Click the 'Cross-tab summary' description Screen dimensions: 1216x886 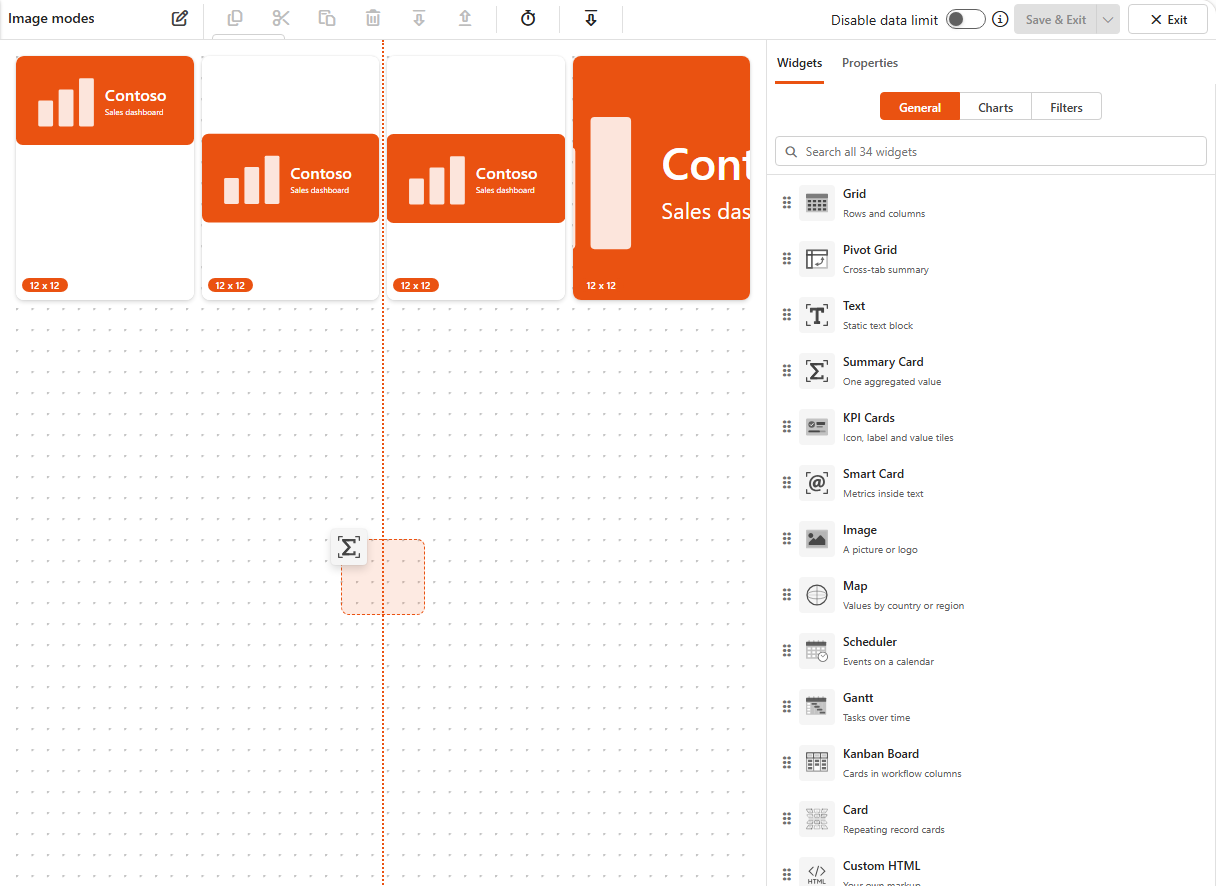click(886, 270)
